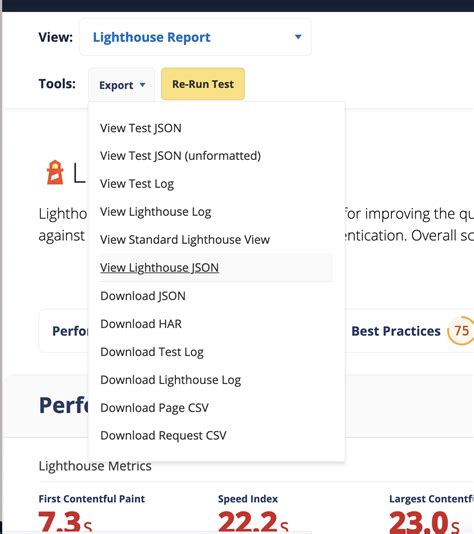Click View Lighthouse JSON link
The height and width of the screenshot is (534, 474).
159,268
